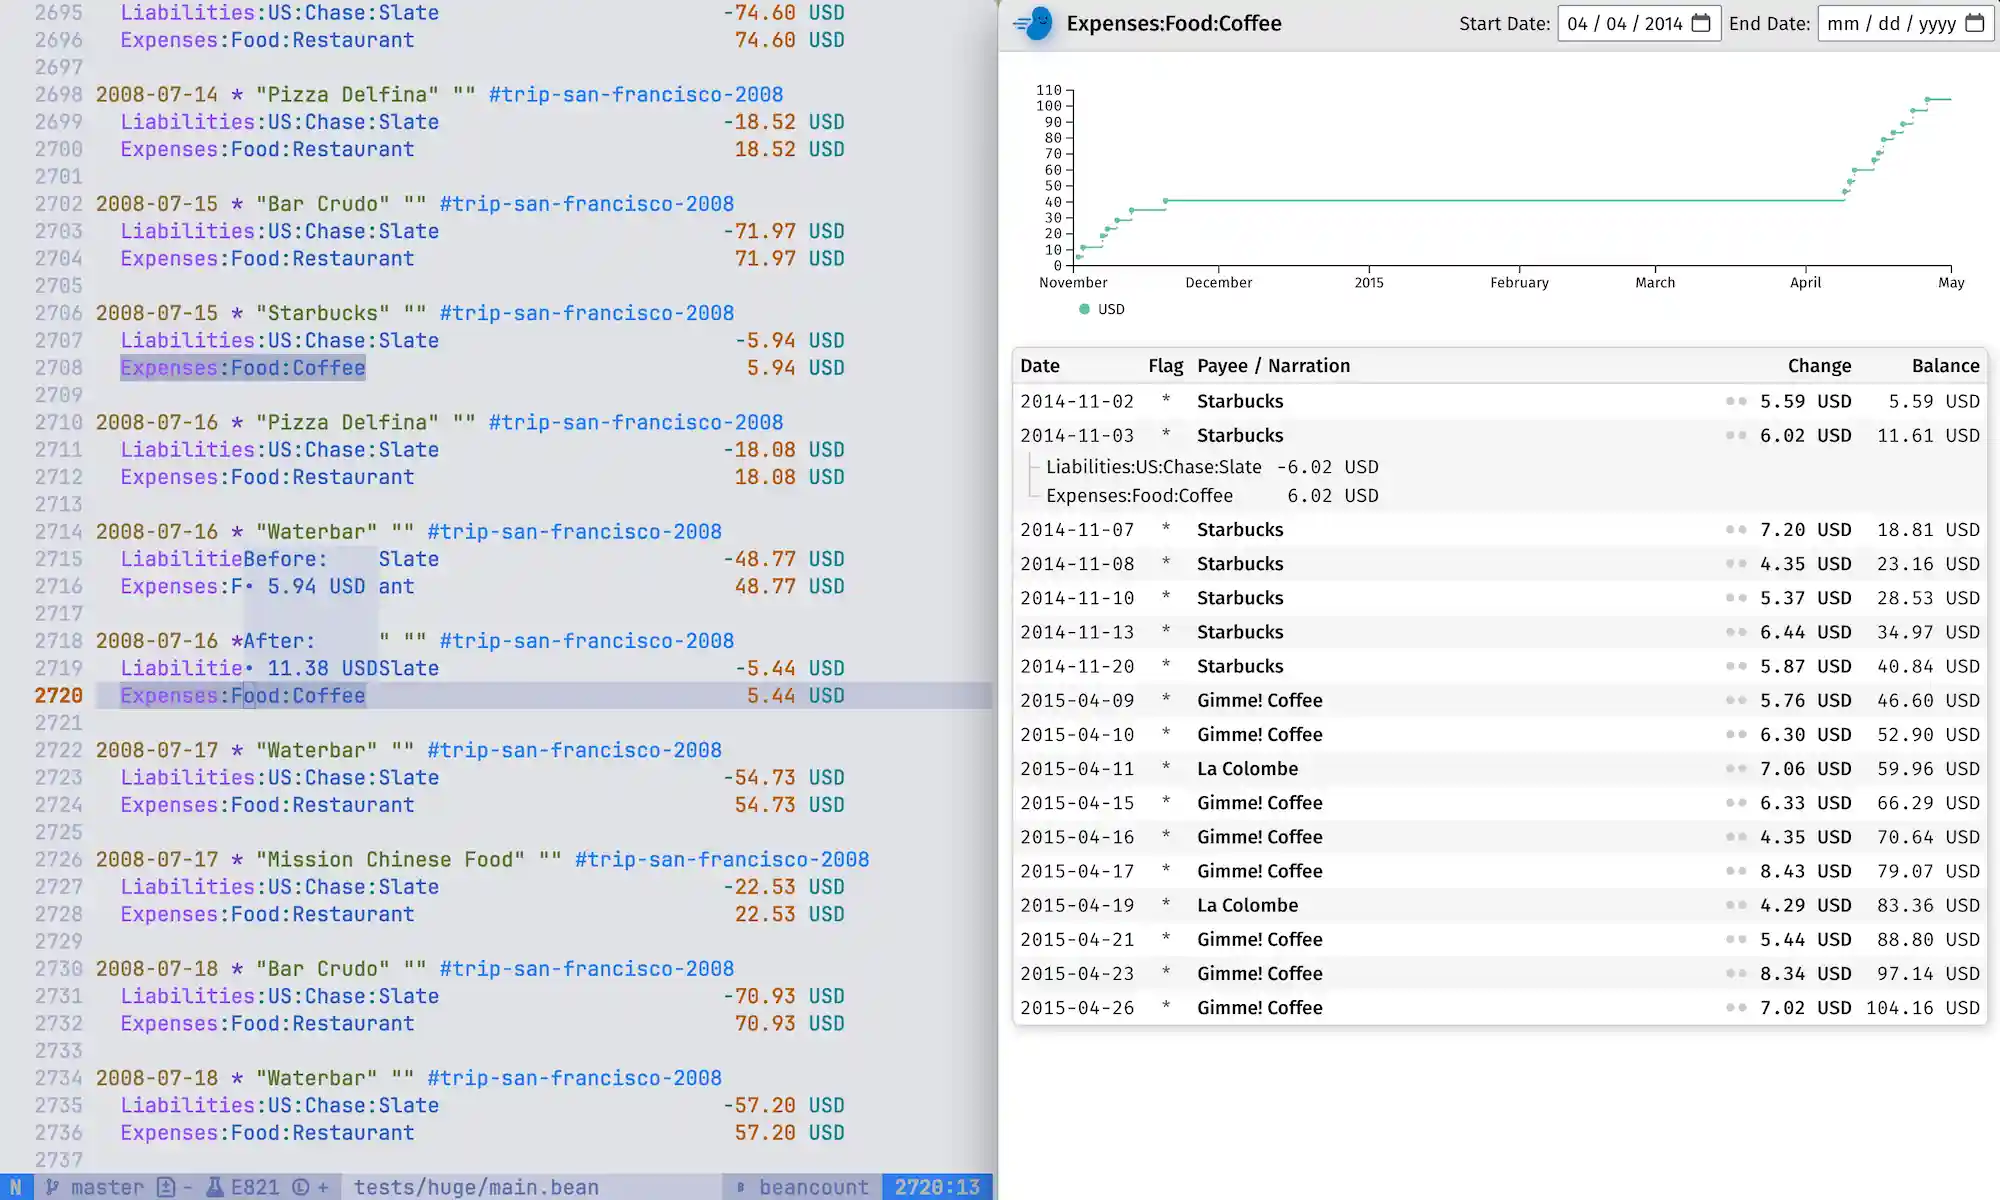Click the beancount filetype icon
The height and width of the screenshot is (1200, 2000).
[x=741, y=1187]
